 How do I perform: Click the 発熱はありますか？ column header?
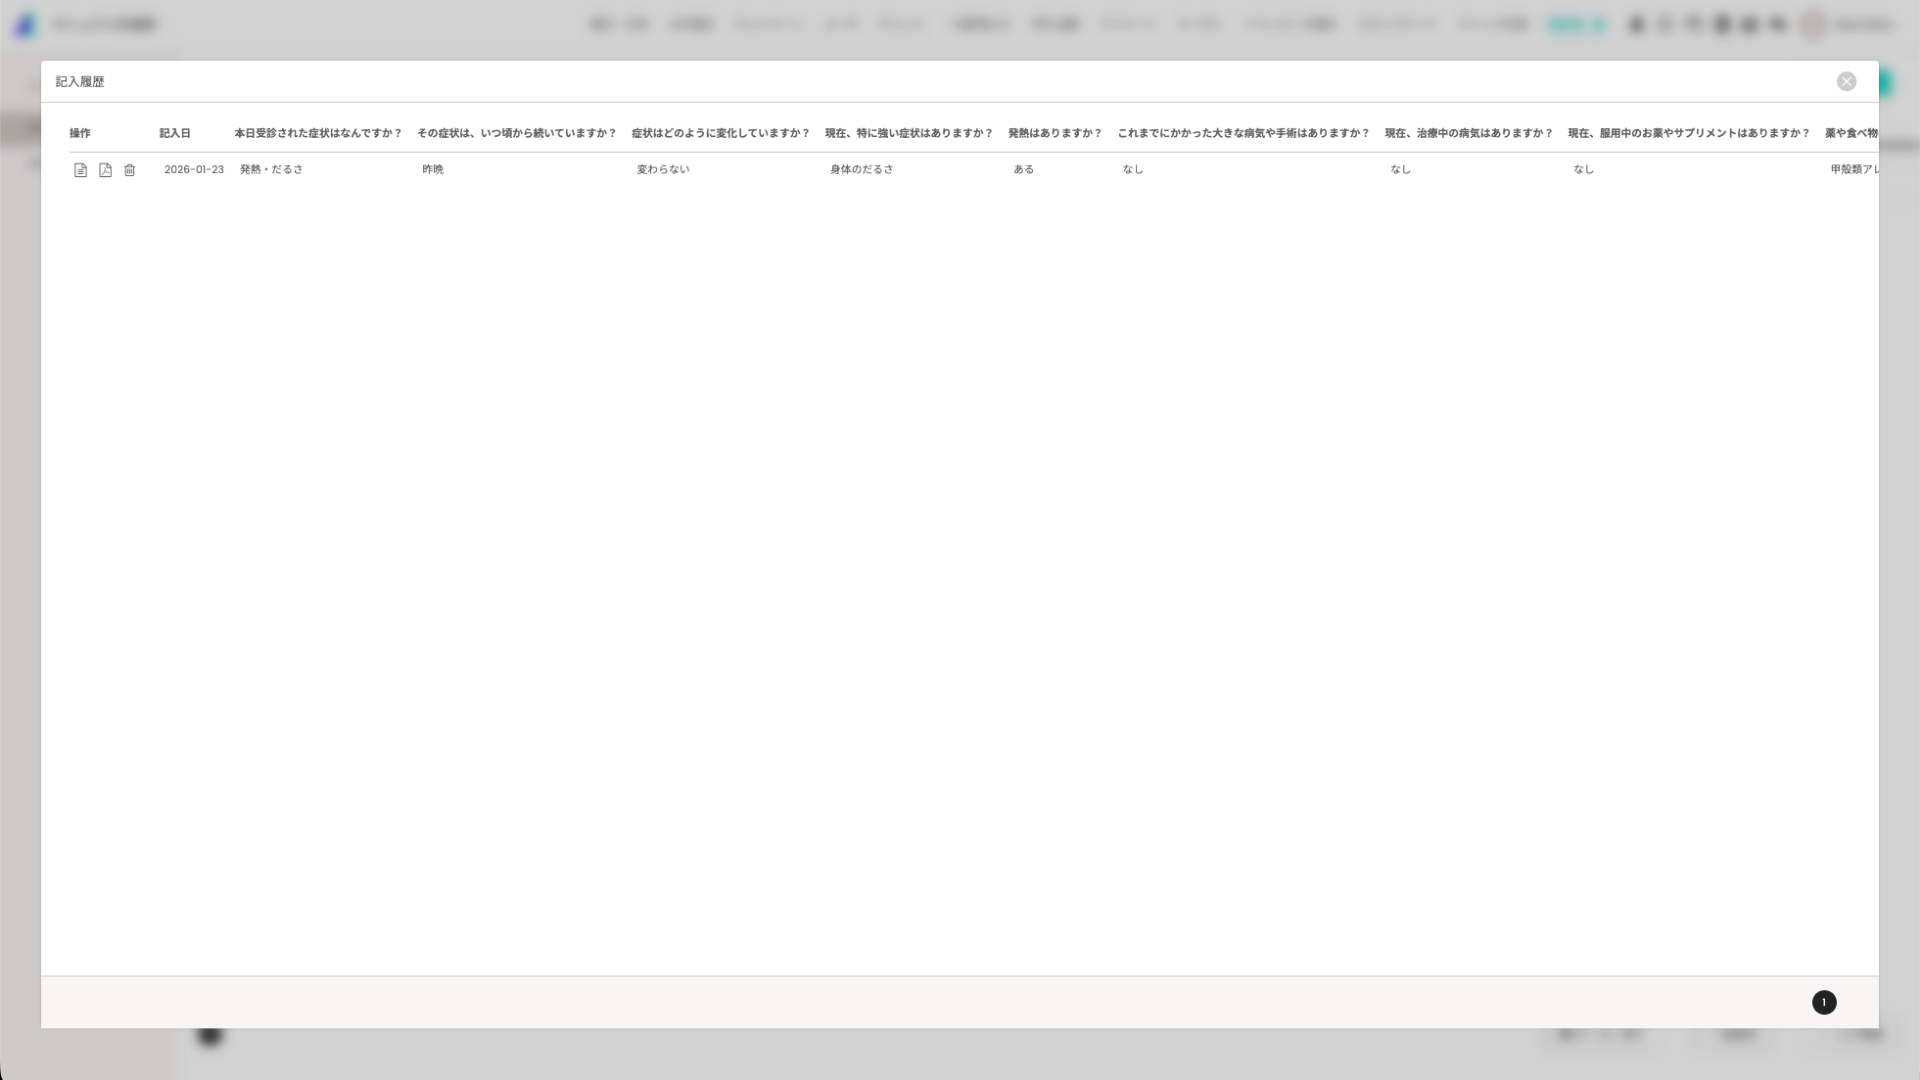tap(1054, 133)
